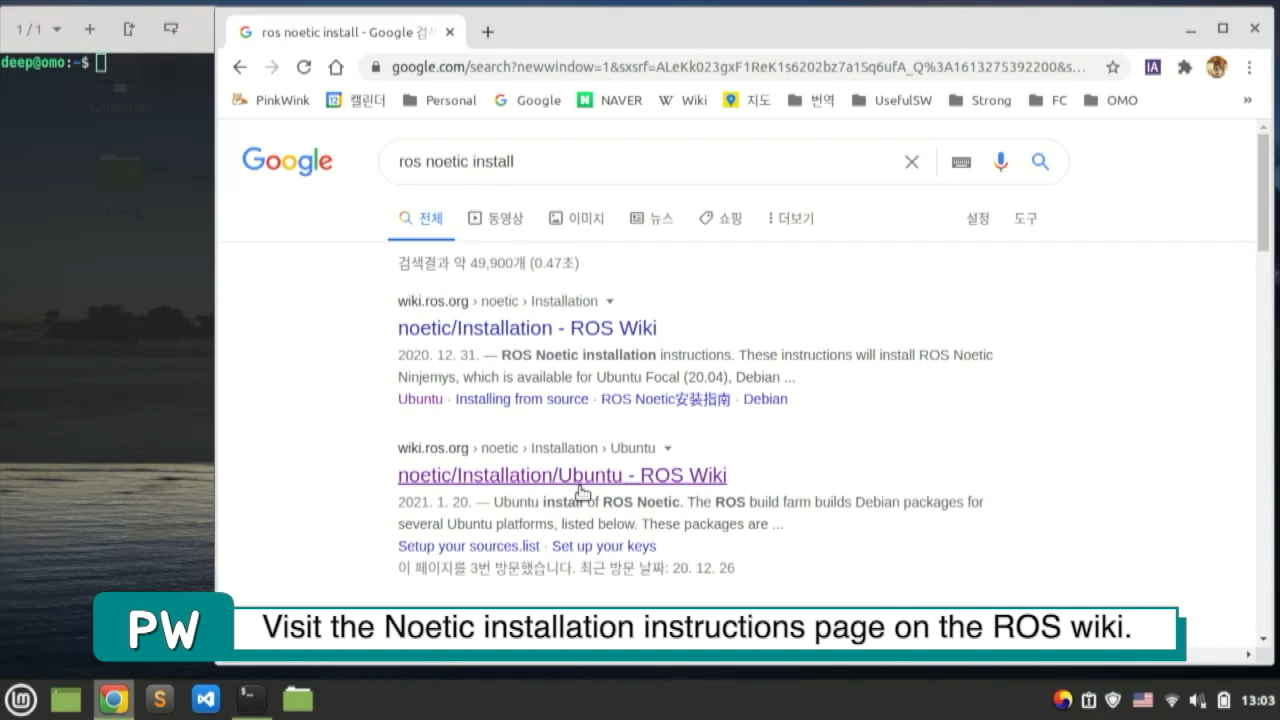The height and width of the screenshot is (720, 1280).
Task: Bookmark this page with the star icon
Action: coord(1112,67)
